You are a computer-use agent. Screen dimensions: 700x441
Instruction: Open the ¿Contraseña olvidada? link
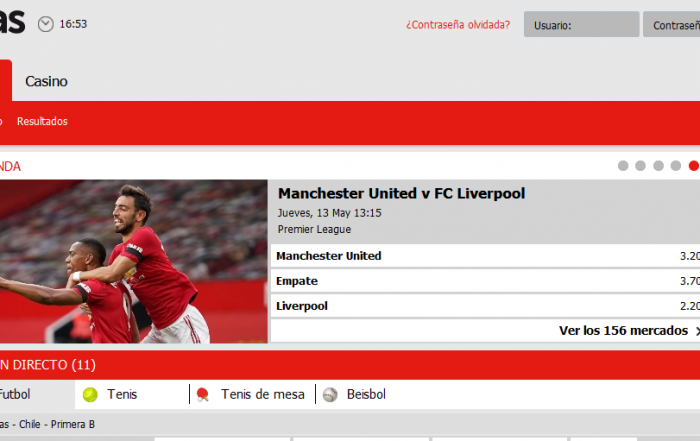tap(458, 25)
